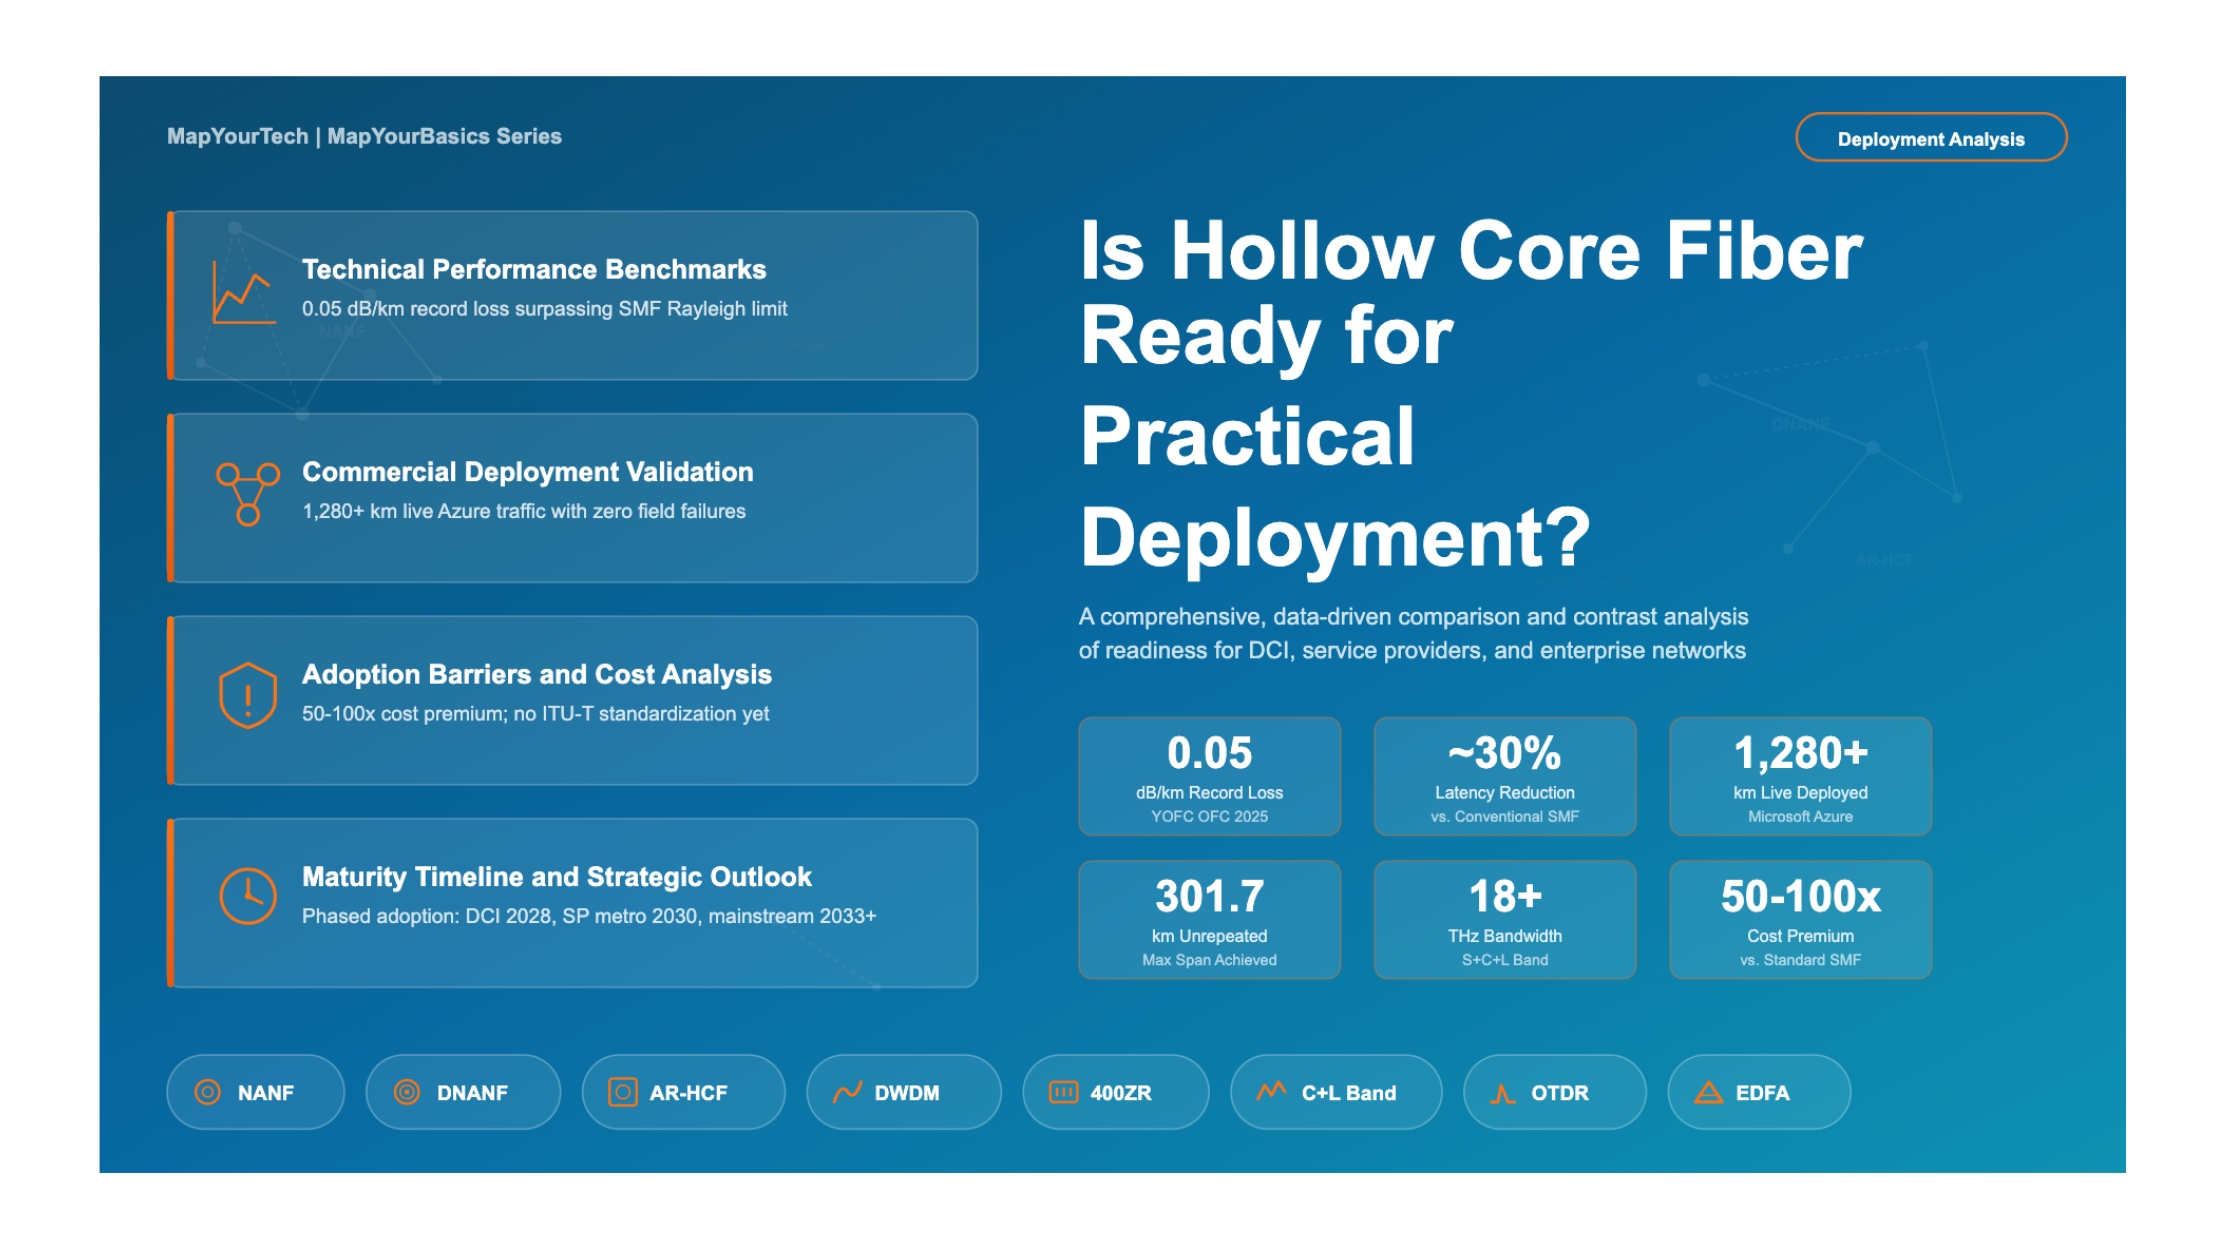Click the module icon beside 400ZR
This screenshot has height=1260, width=2240.
pyautogui.click(x=1062, y=1092)
